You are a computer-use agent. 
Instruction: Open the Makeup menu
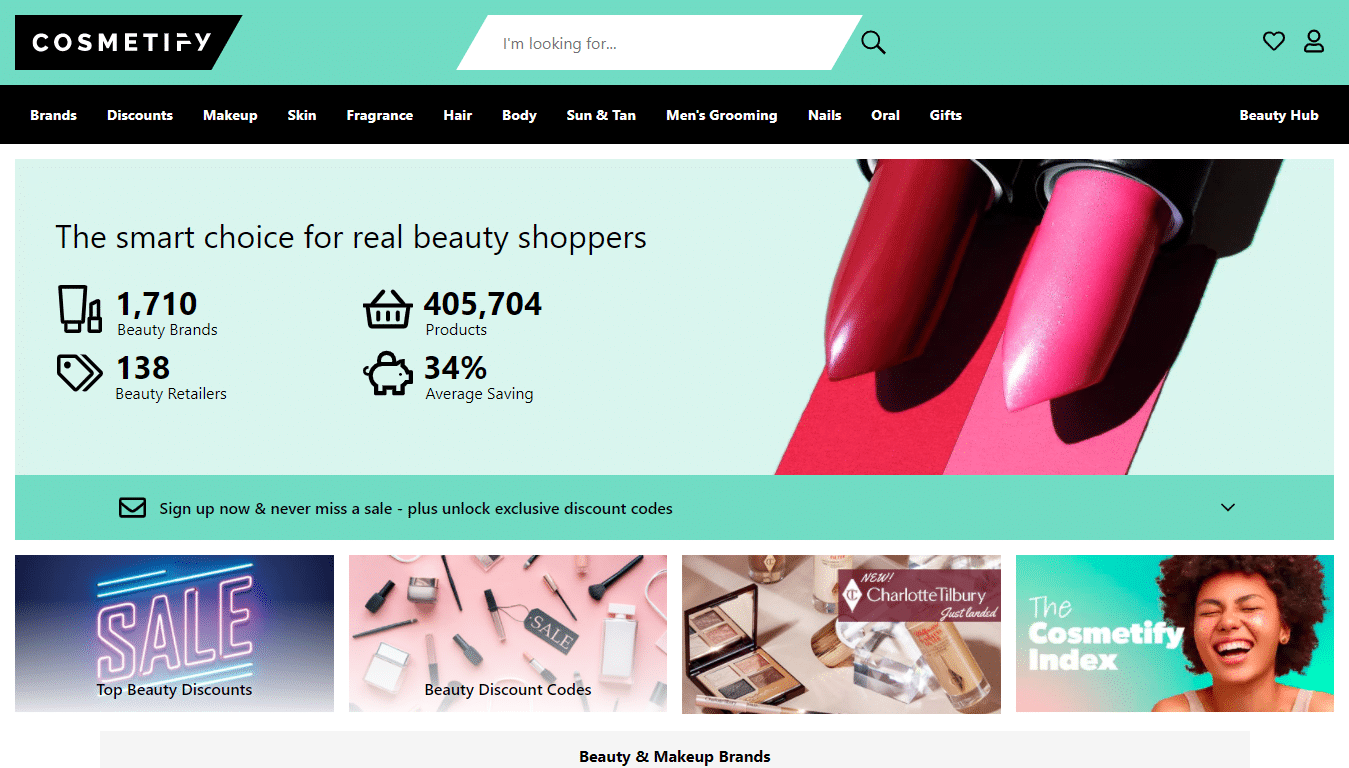point(230,115)
